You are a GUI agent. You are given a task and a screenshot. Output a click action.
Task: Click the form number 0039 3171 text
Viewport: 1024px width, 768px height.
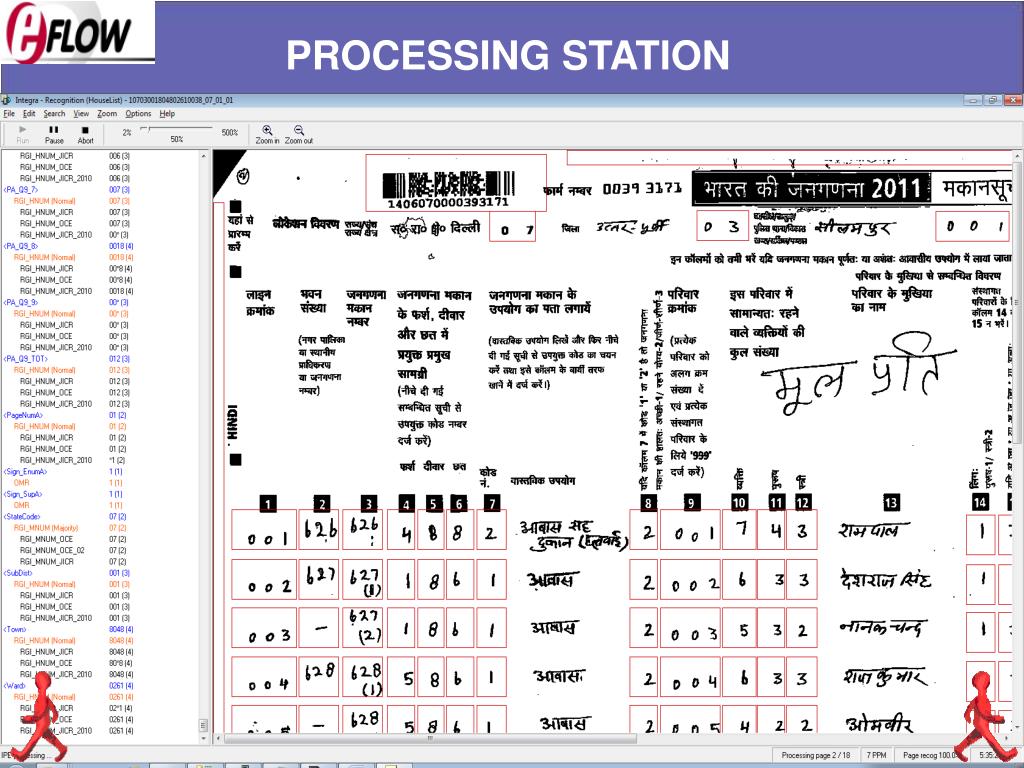[x=641, y=189]
